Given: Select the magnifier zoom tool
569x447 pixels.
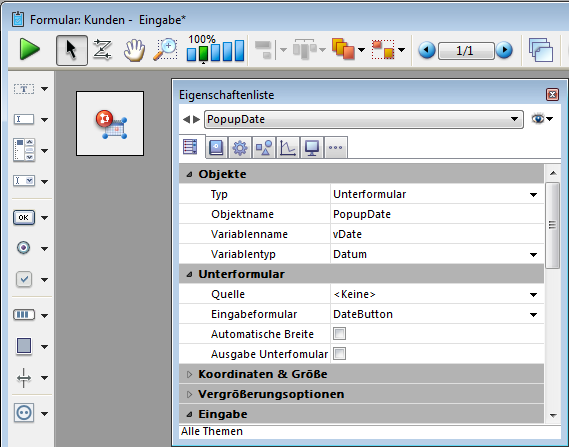Looking at the screenshot, I should coord(165,50).
